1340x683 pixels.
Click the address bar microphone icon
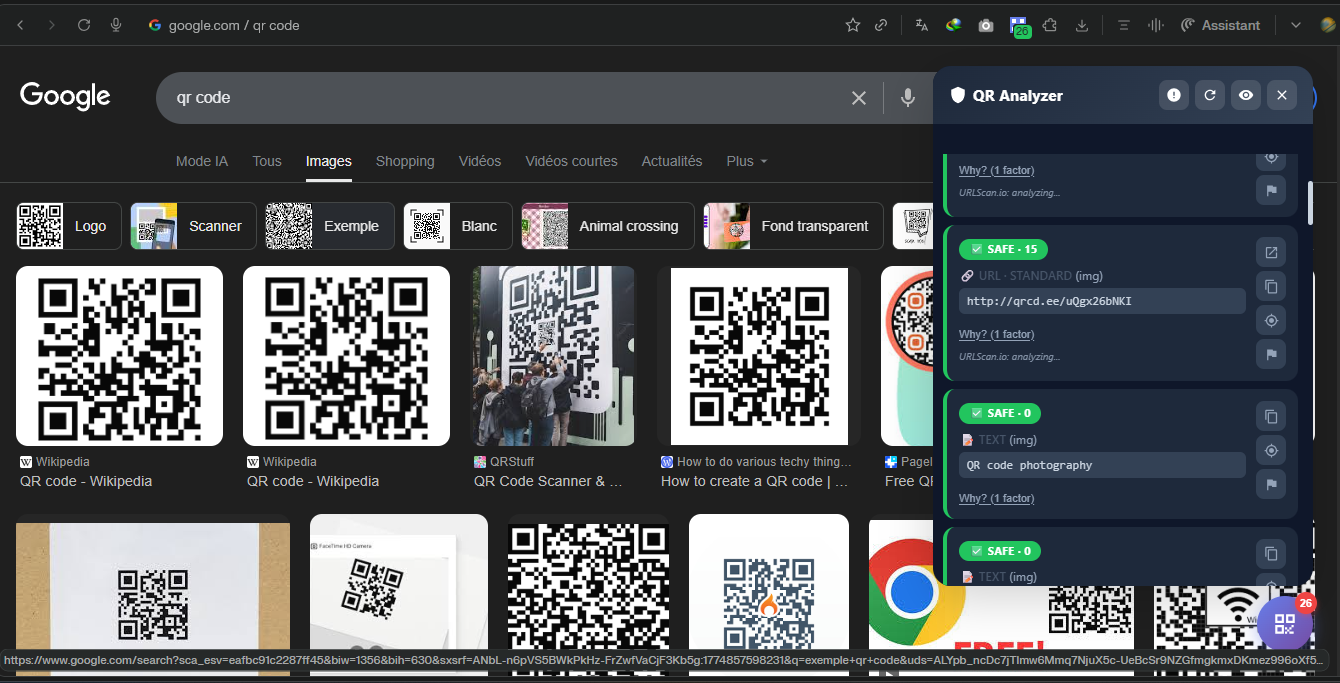pos(116,25)
